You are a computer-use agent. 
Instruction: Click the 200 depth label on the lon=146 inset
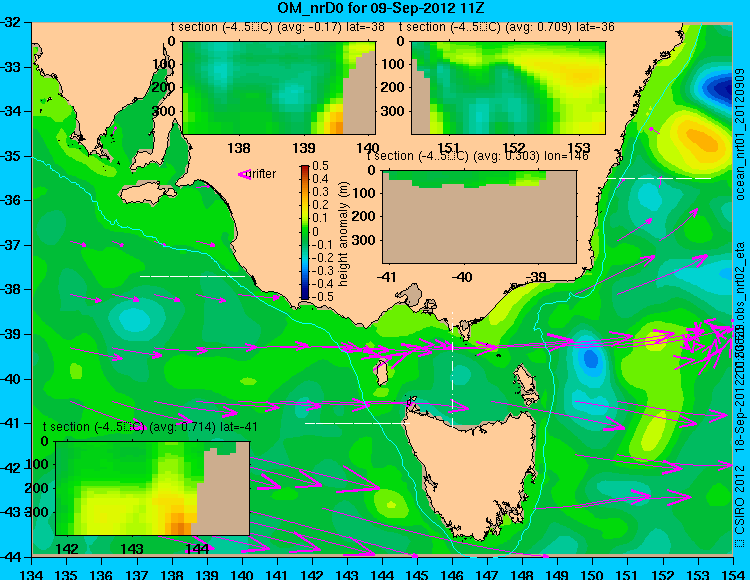pyautogui.click(x=364, y=217)
